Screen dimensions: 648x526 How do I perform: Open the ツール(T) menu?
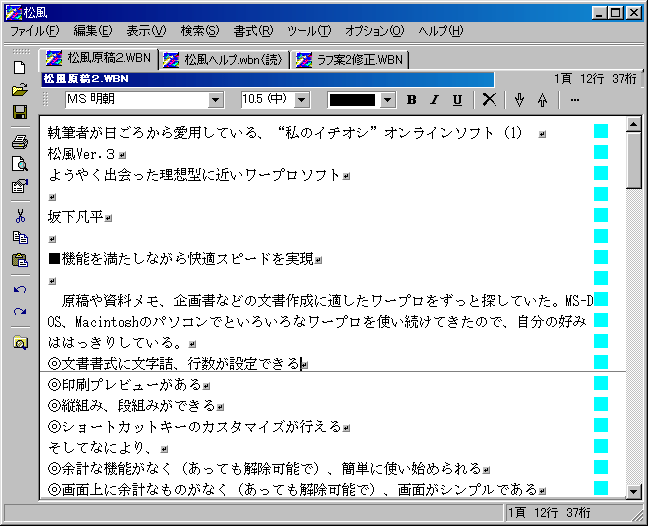(309, 31)
